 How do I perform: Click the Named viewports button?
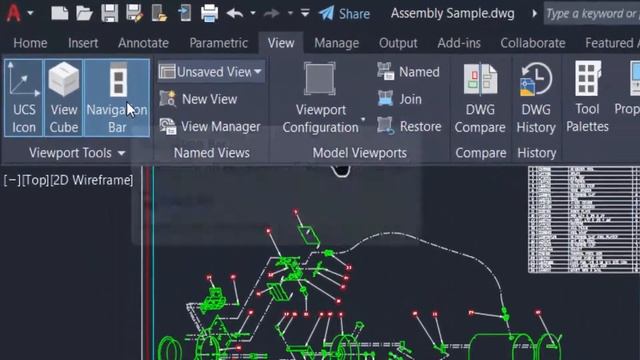pyautogui.click(x=408, y=72)
